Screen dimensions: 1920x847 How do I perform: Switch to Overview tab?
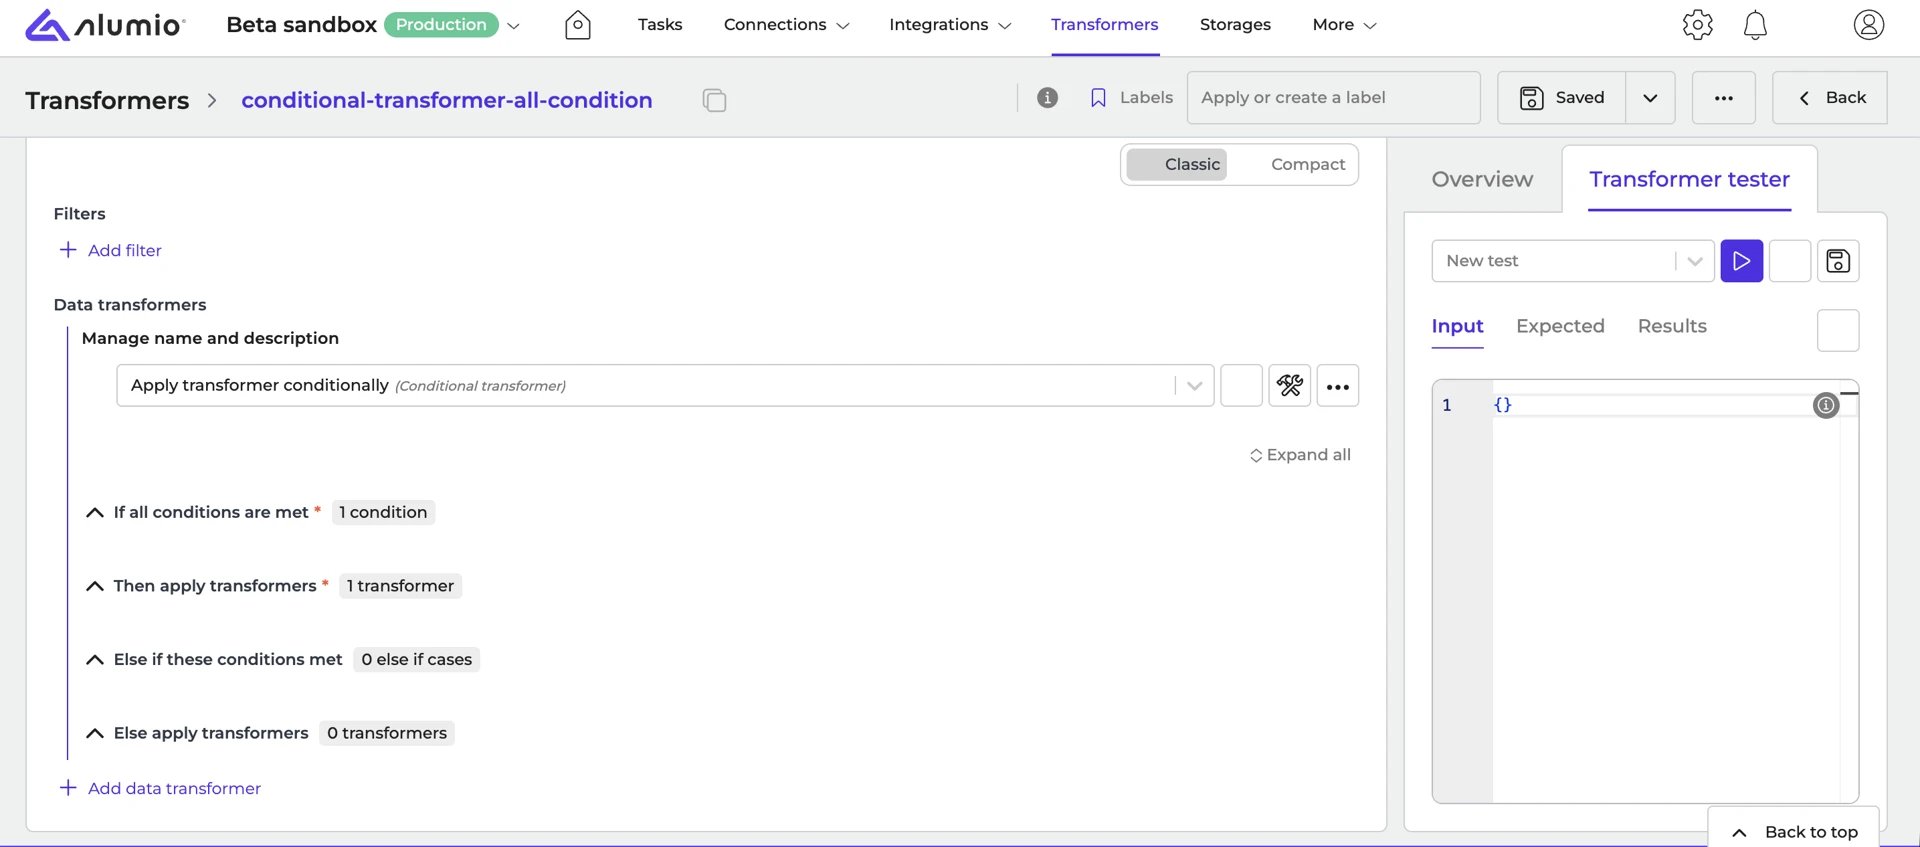point(1482,179)
